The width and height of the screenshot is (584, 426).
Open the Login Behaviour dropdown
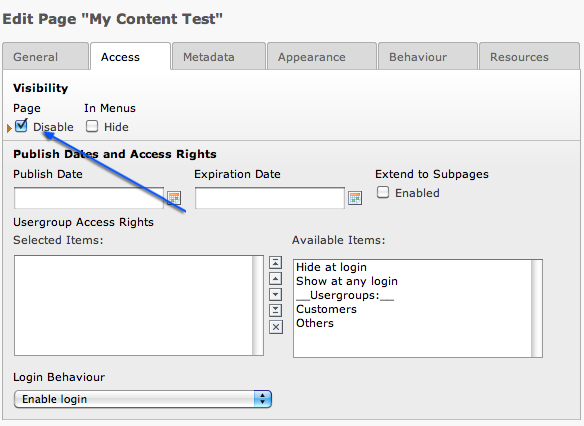[143, 399]
